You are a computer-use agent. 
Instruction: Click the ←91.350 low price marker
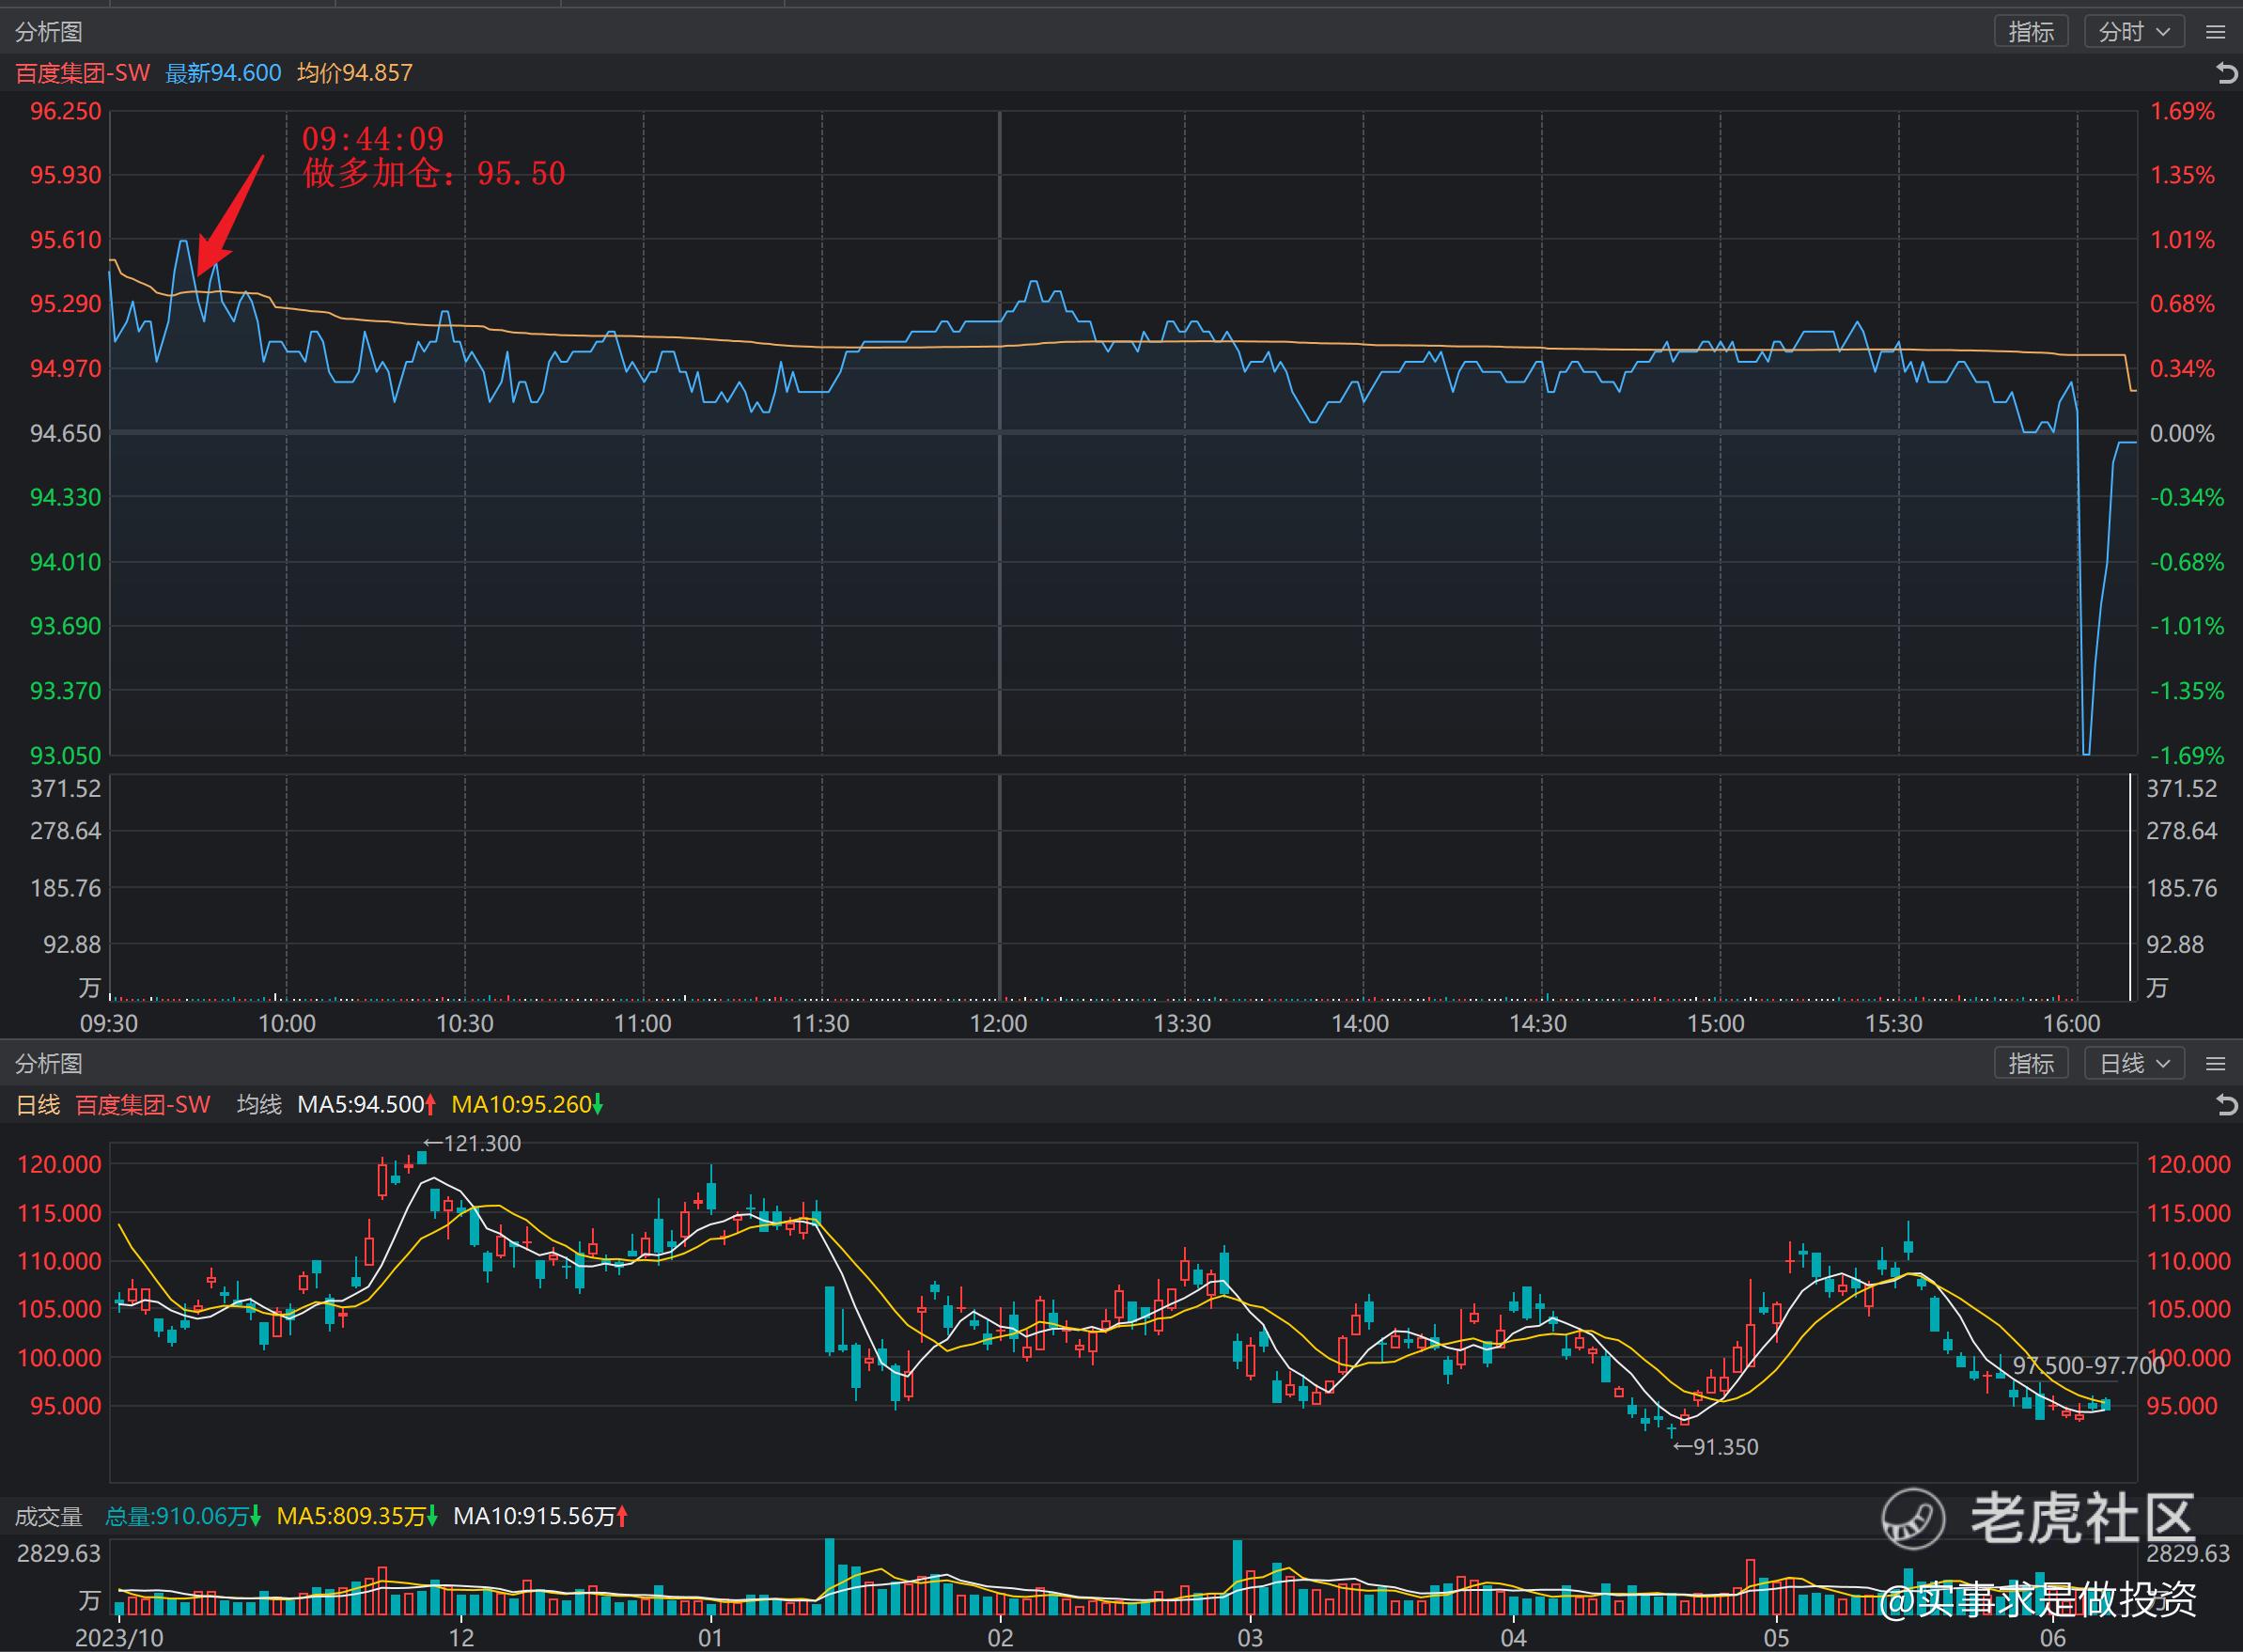click(x=1715, y=1446)
